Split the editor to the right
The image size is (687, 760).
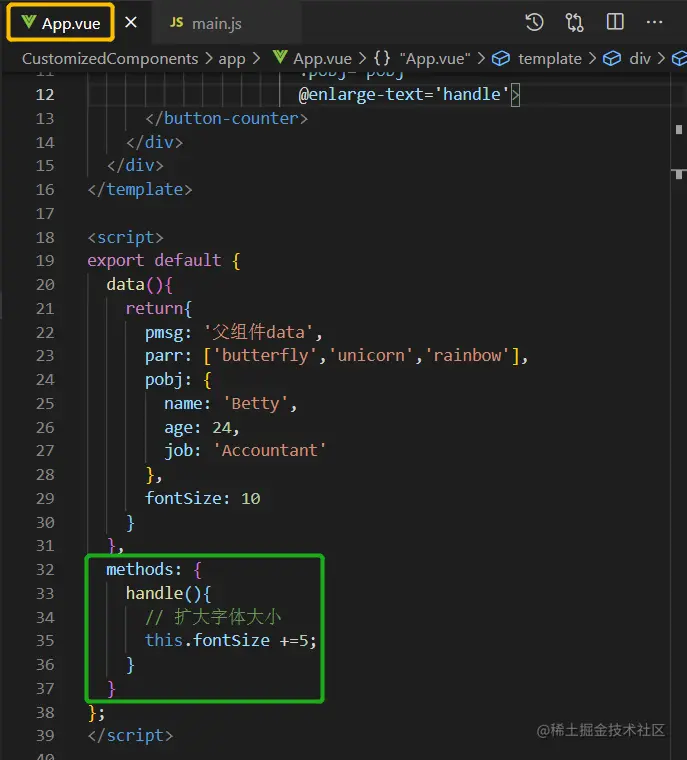point(615,22)
